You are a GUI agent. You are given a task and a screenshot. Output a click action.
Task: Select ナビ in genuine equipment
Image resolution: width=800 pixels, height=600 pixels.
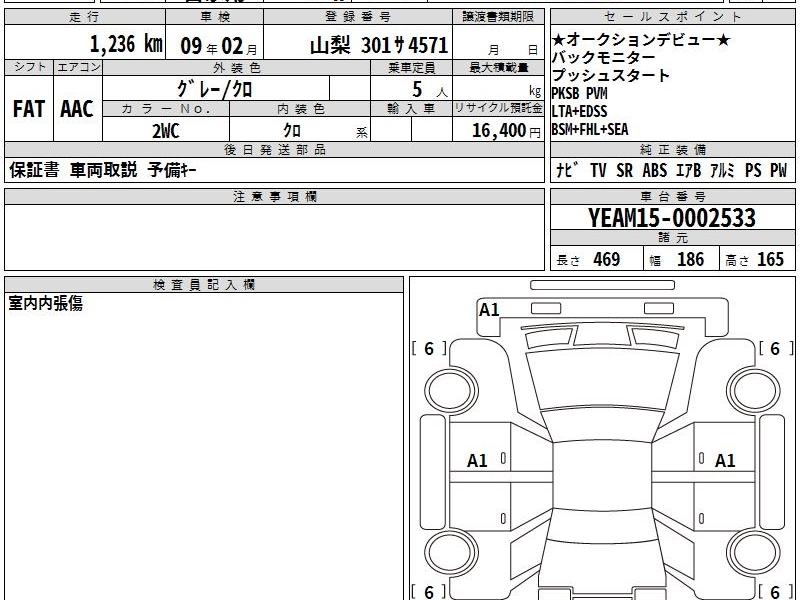point(567,170)
